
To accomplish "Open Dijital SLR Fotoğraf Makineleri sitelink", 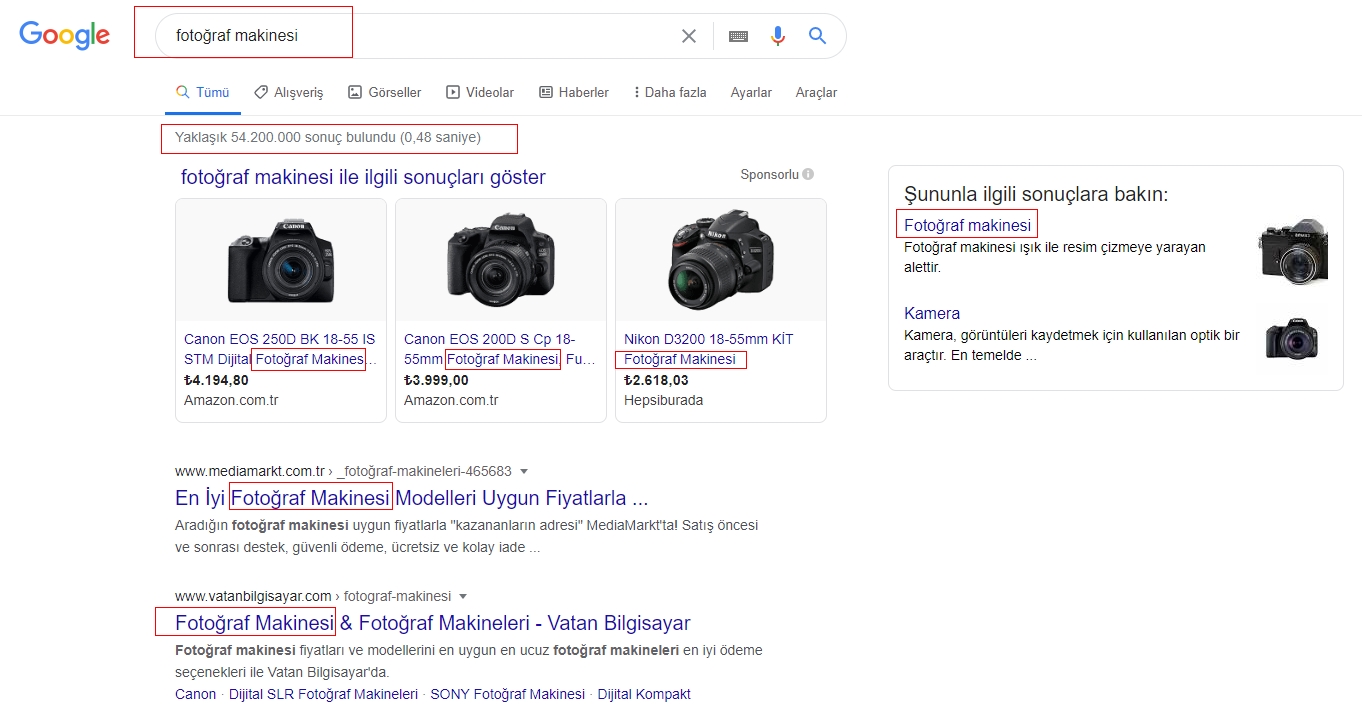I will [x=323, y=694].
